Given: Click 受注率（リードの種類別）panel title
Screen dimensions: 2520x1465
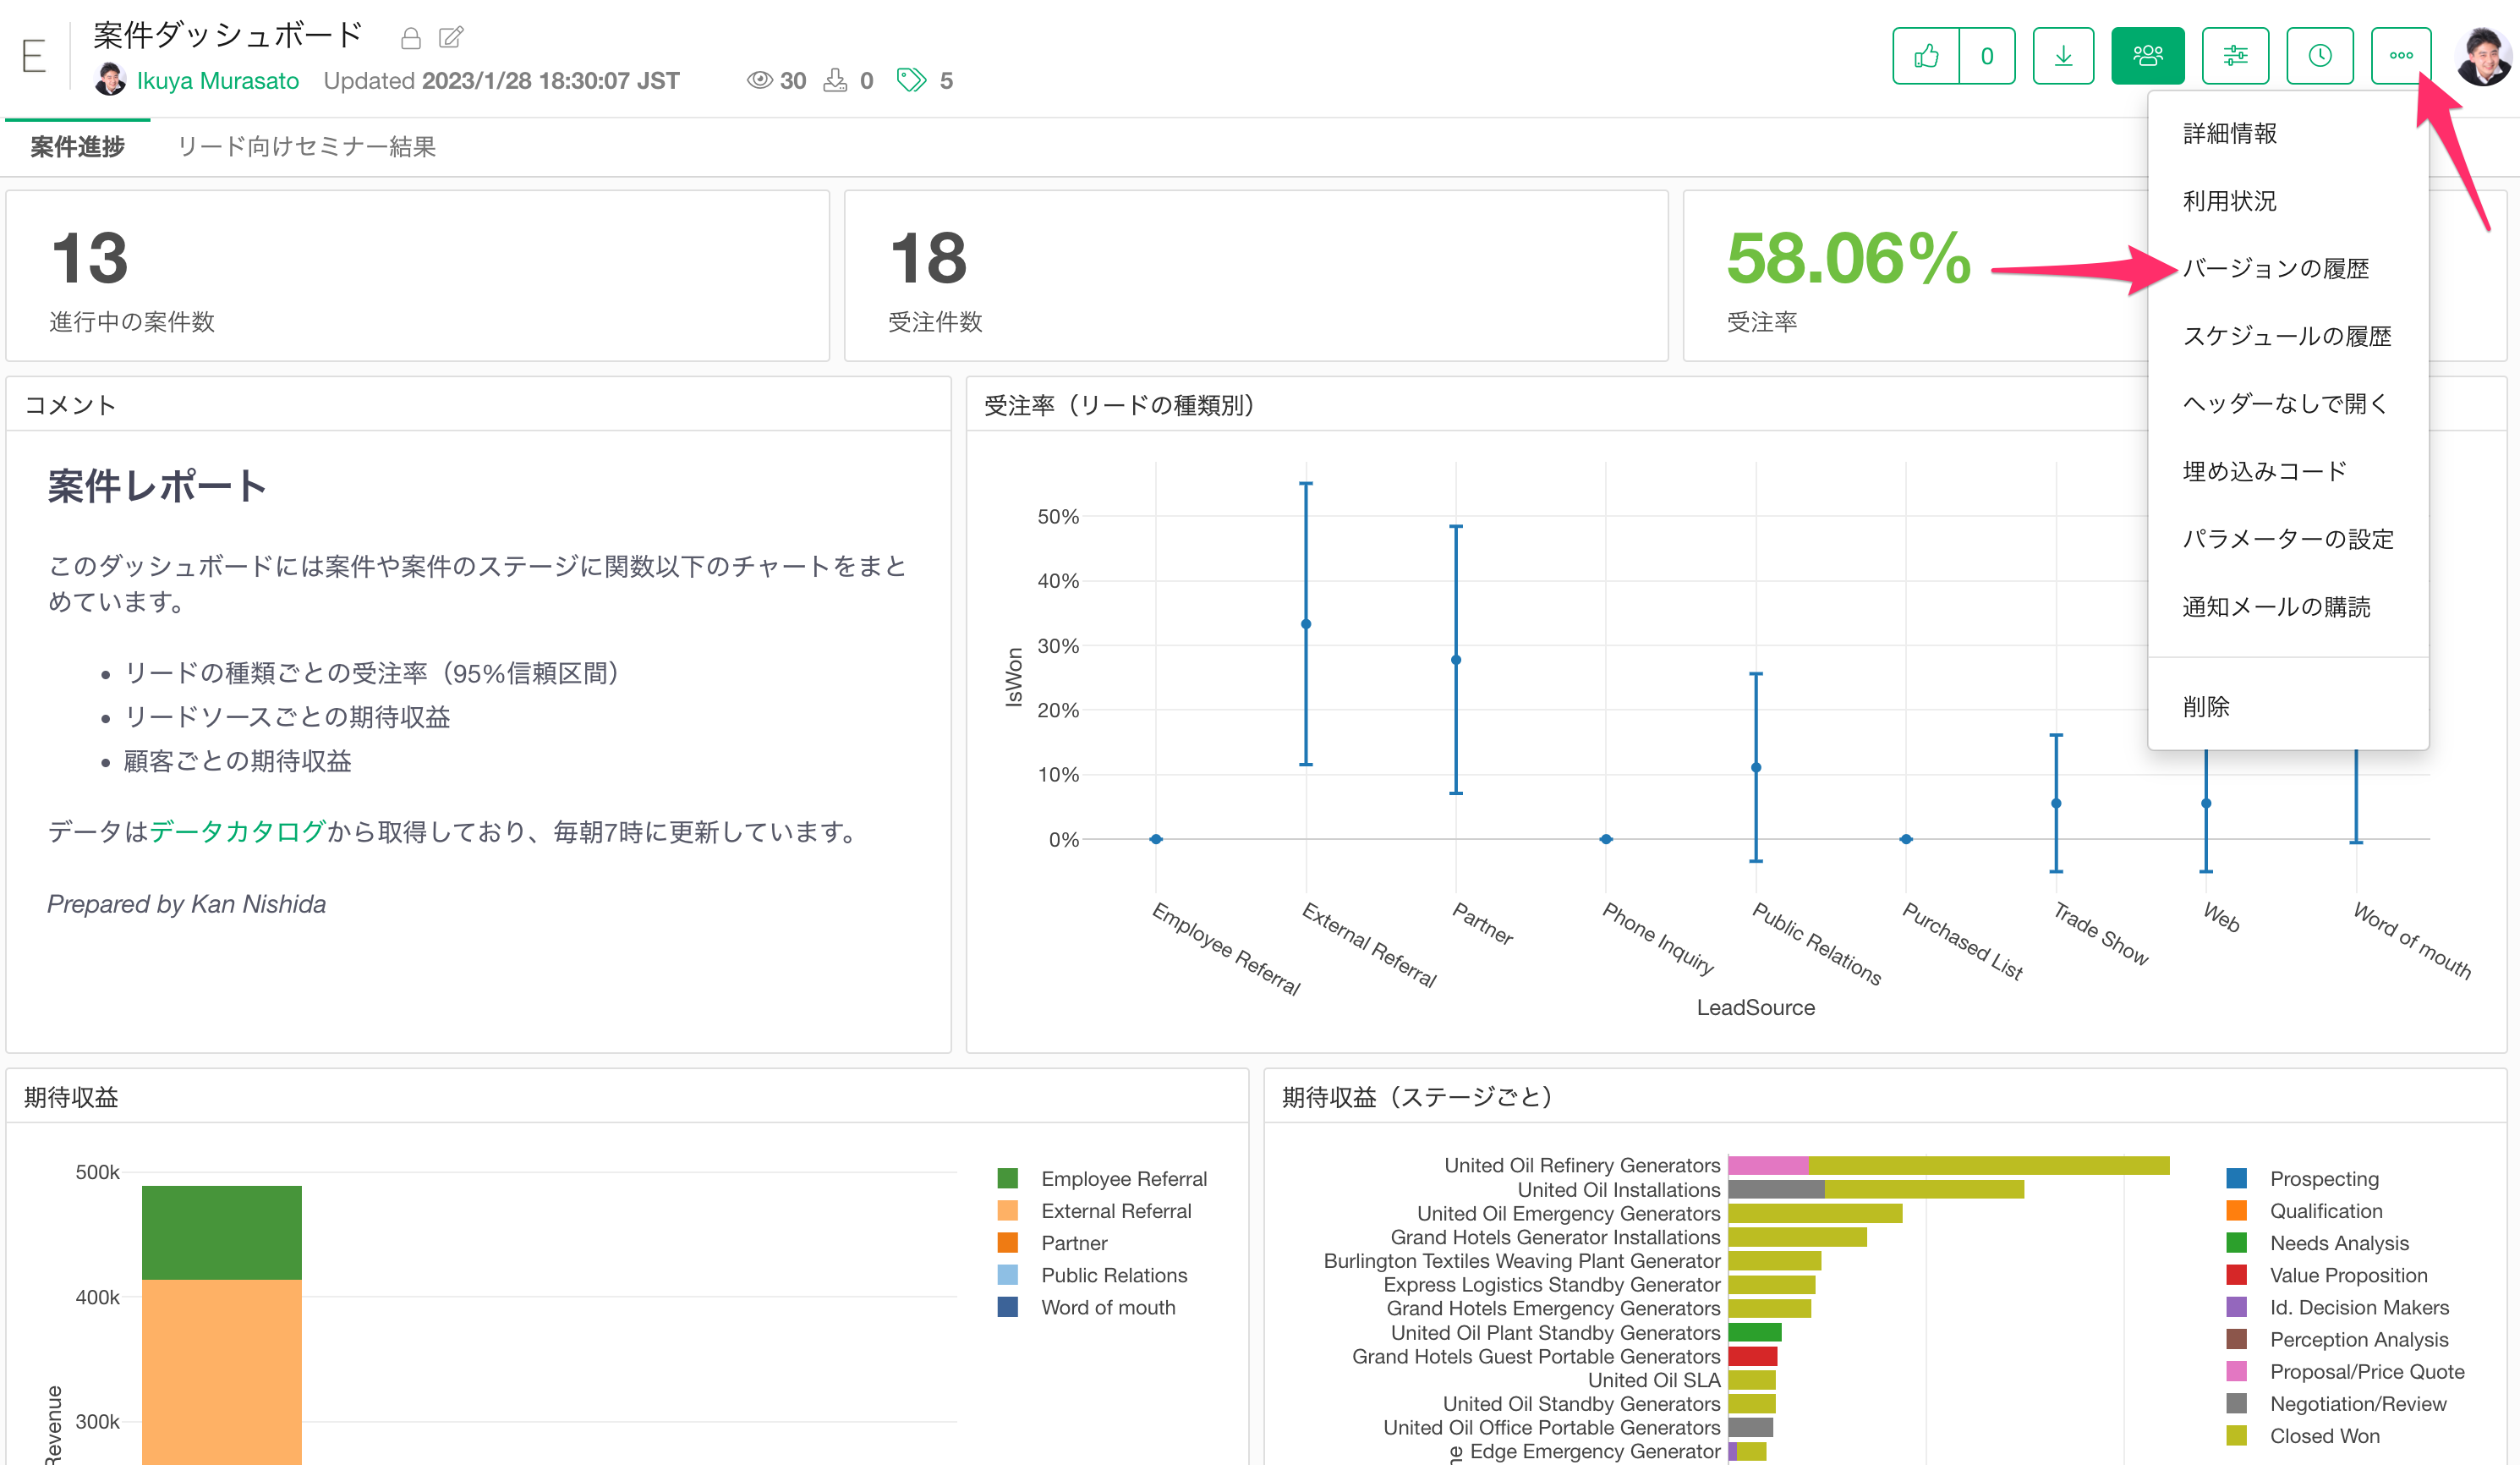Looking at the screenshot, I should pos(1119,405).
